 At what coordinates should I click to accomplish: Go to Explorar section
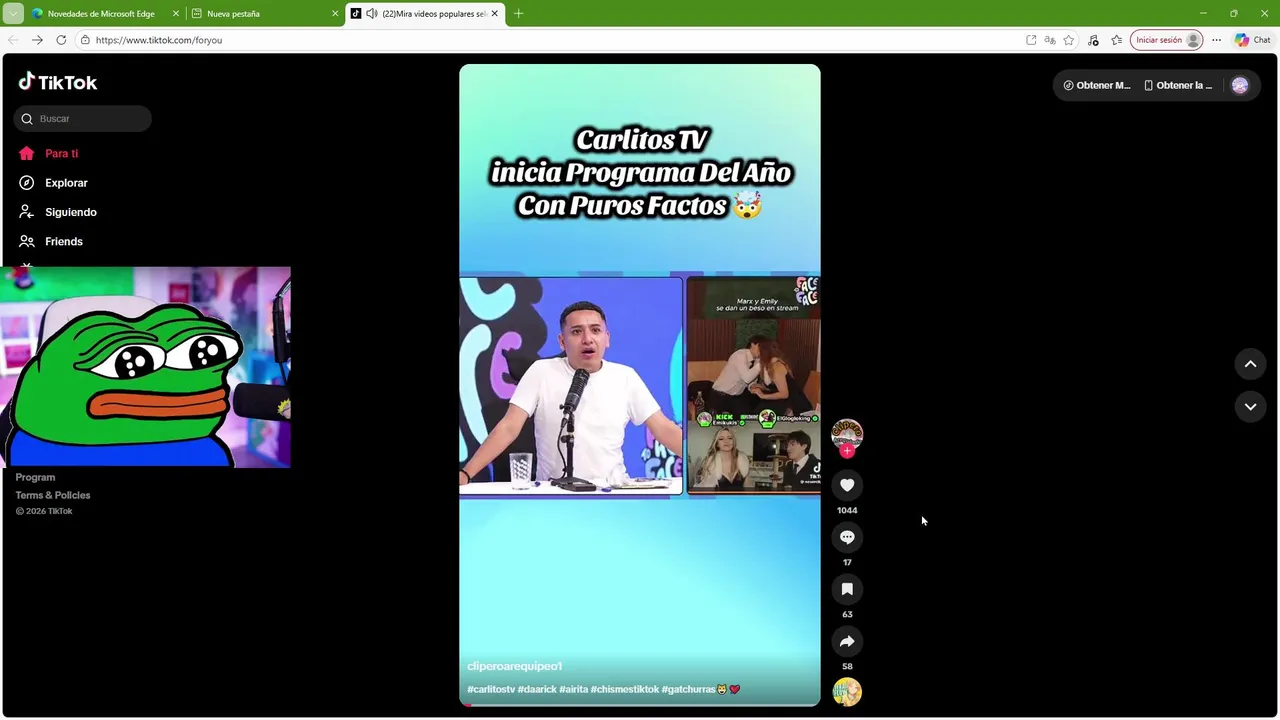tap(66, 183)
